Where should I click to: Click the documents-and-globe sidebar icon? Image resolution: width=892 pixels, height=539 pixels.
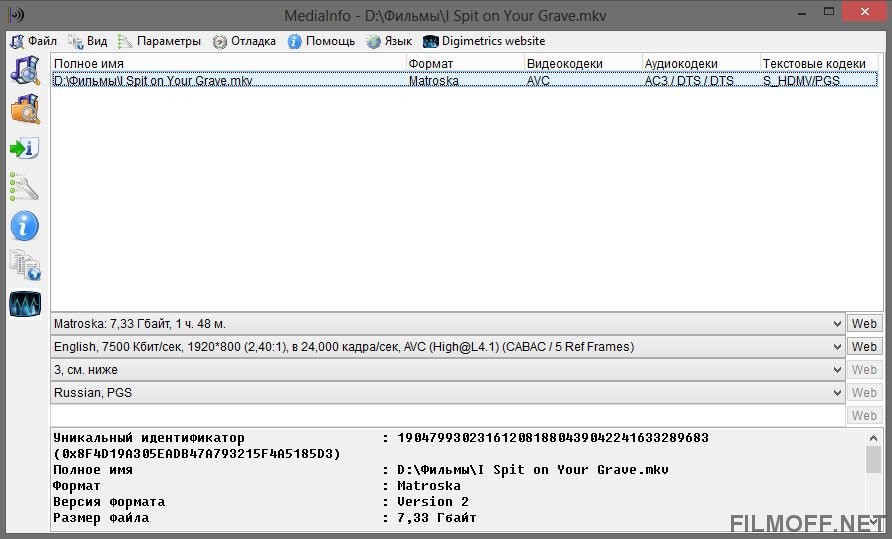pyautogui.click(x=24, y=265)
